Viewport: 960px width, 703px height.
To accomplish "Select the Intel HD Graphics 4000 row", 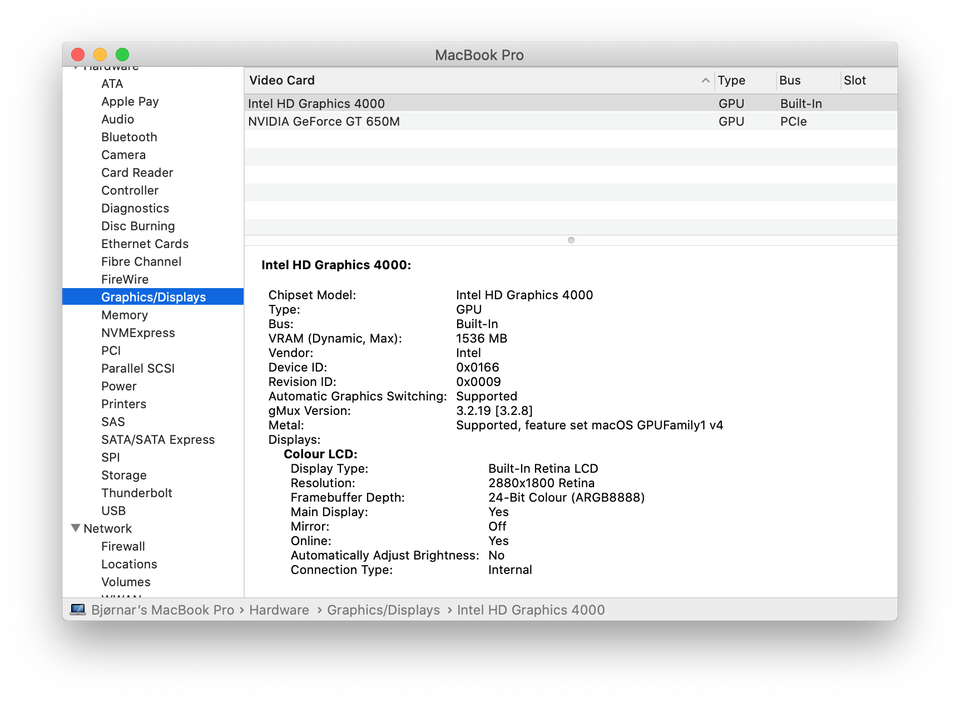I will [571, 103].
